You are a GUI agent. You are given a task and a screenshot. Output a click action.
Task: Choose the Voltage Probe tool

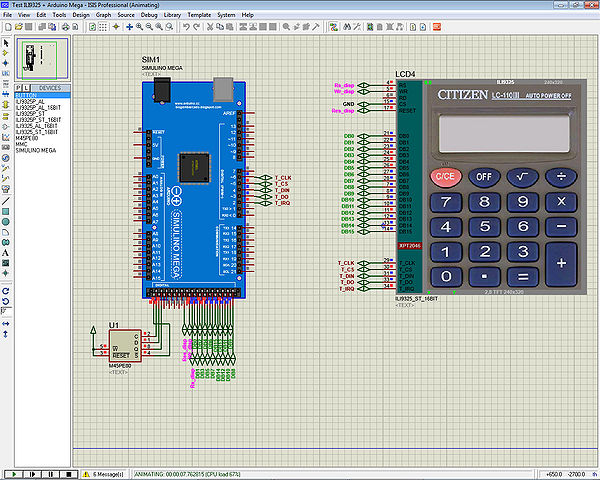pos(6,168)
